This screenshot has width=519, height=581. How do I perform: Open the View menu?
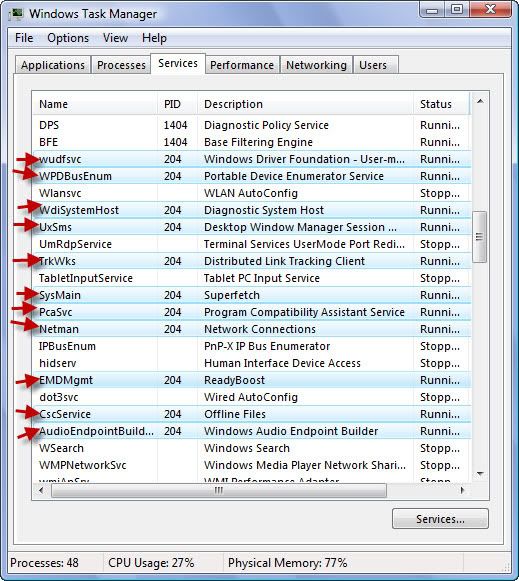pyautogui.click(x=115, y=38)
